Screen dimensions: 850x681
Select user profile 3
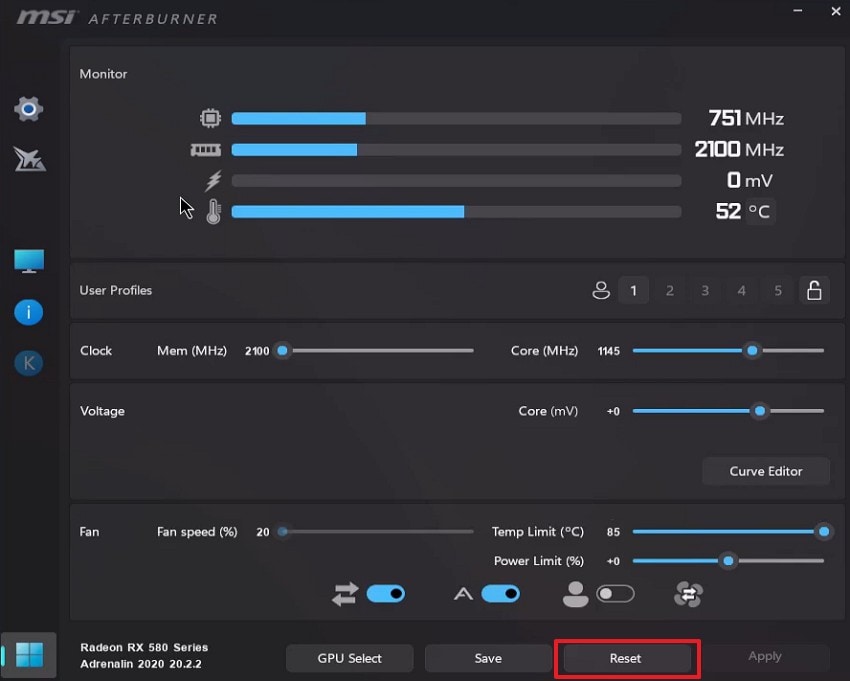tap(705, 291)
